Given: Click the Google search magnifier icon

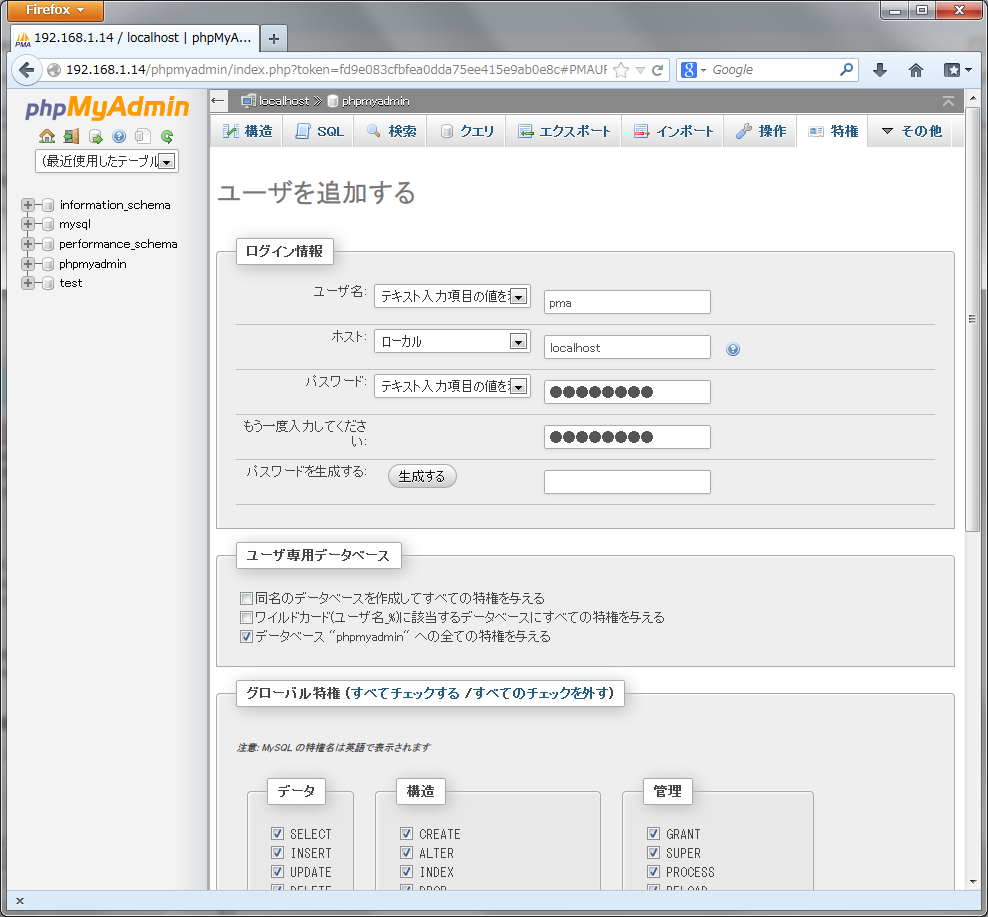Looking at the screenshot, I should pos(846,69).
